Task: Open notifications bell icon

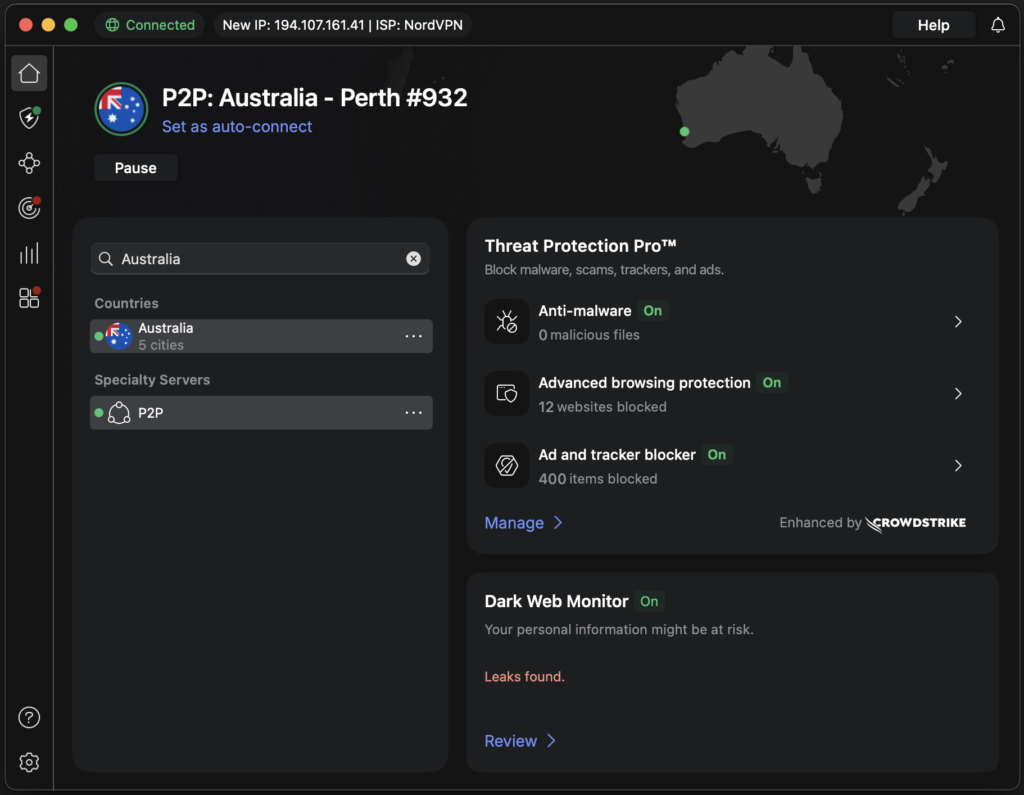Action: click(997, 25)
